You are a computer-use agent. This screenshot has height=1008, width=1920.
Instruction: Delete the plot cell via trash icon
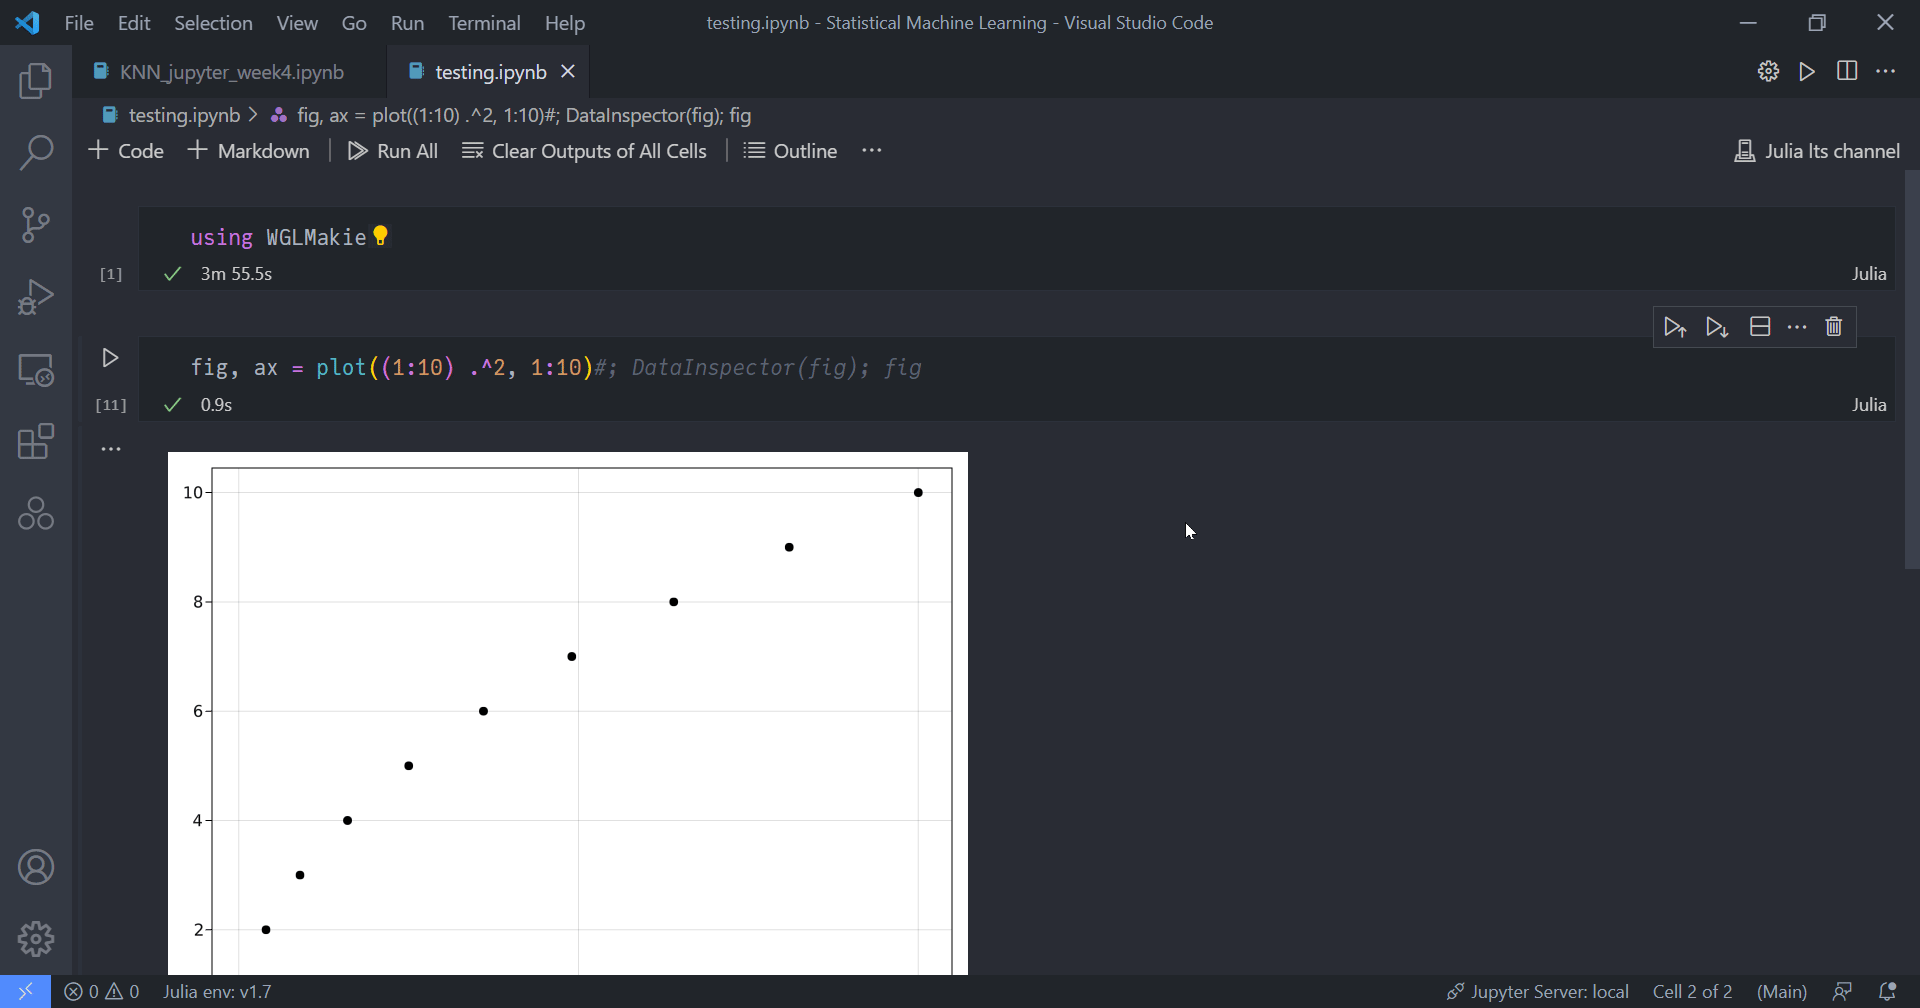click(x=1833, y=326)
